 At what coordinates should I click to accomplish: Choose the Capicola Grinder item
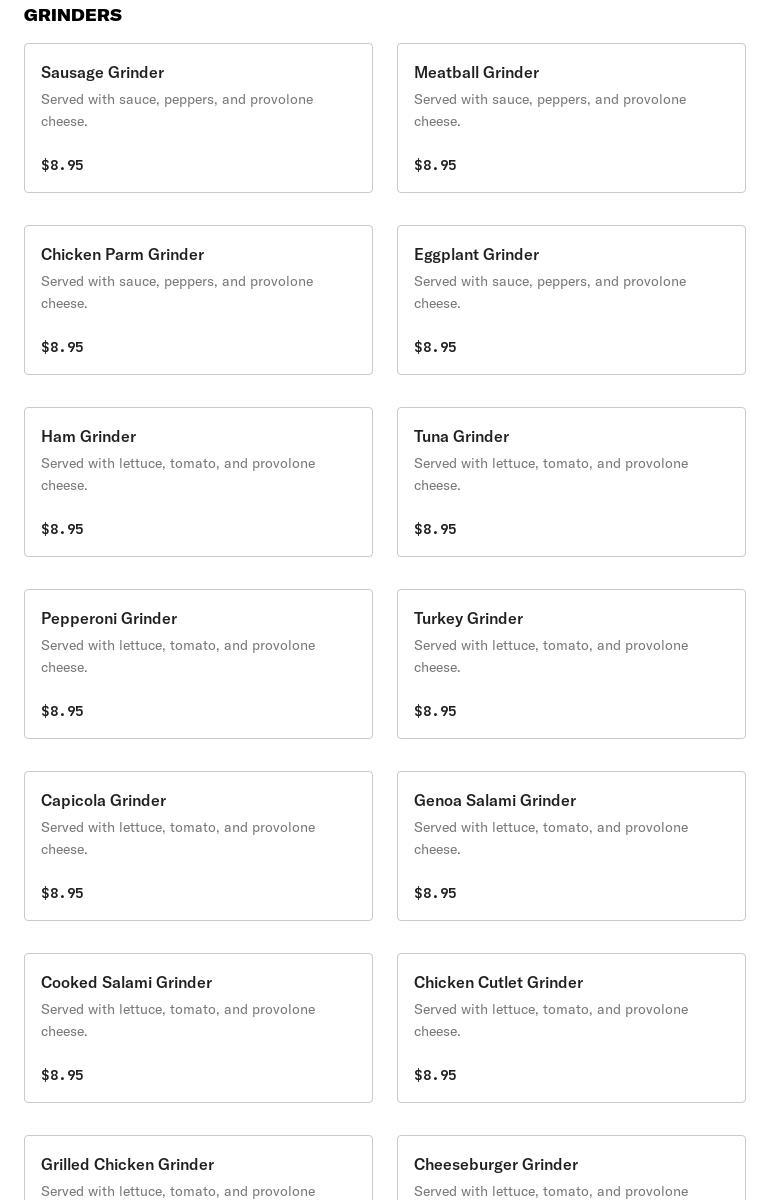pyautogui.click(x=198, y=846)
